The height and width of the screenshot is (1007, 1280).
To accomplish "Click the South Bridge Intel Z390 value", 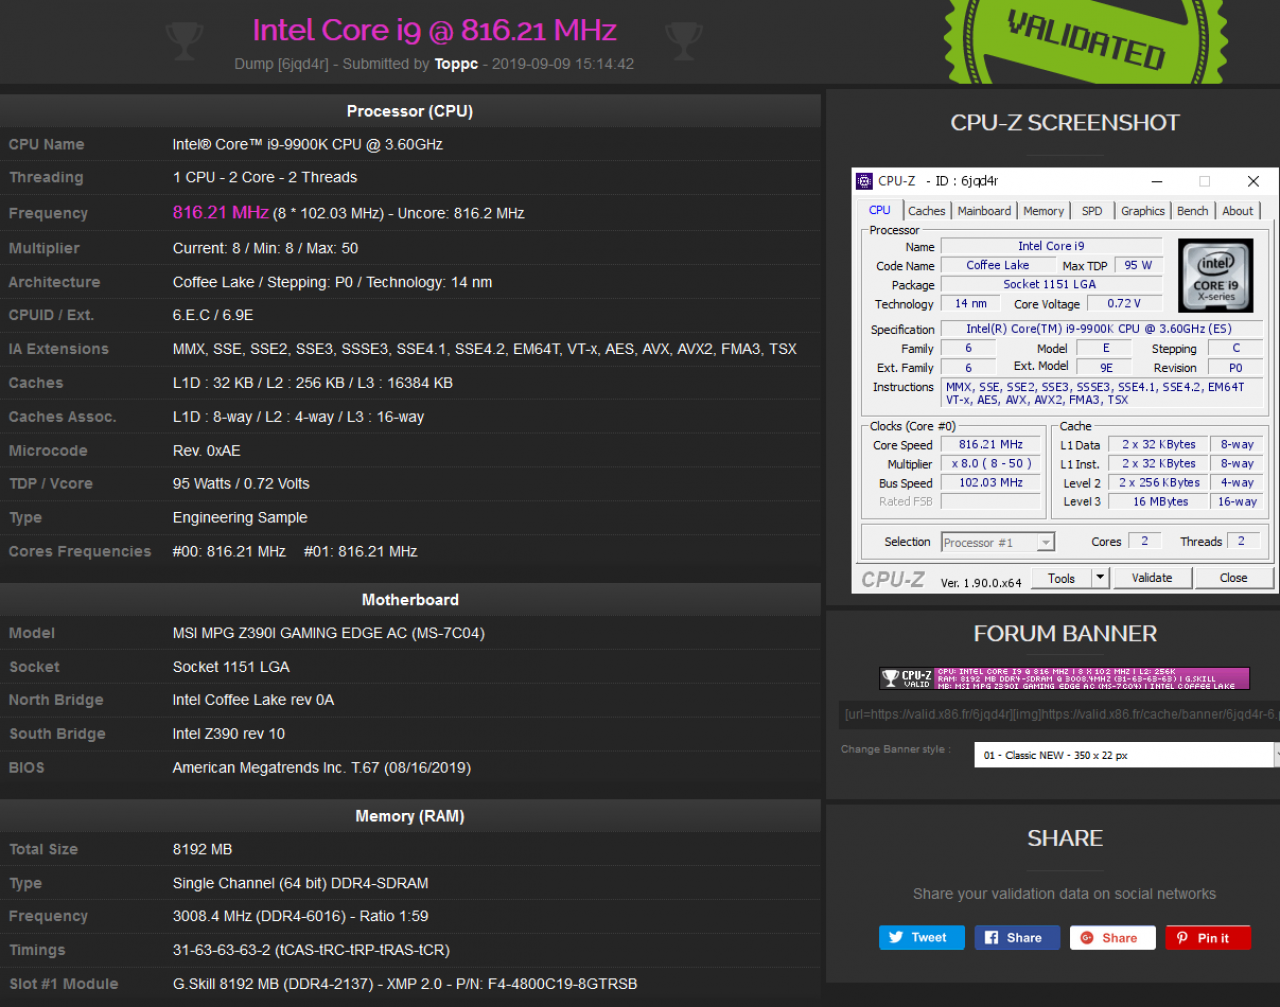I will 229,734.
